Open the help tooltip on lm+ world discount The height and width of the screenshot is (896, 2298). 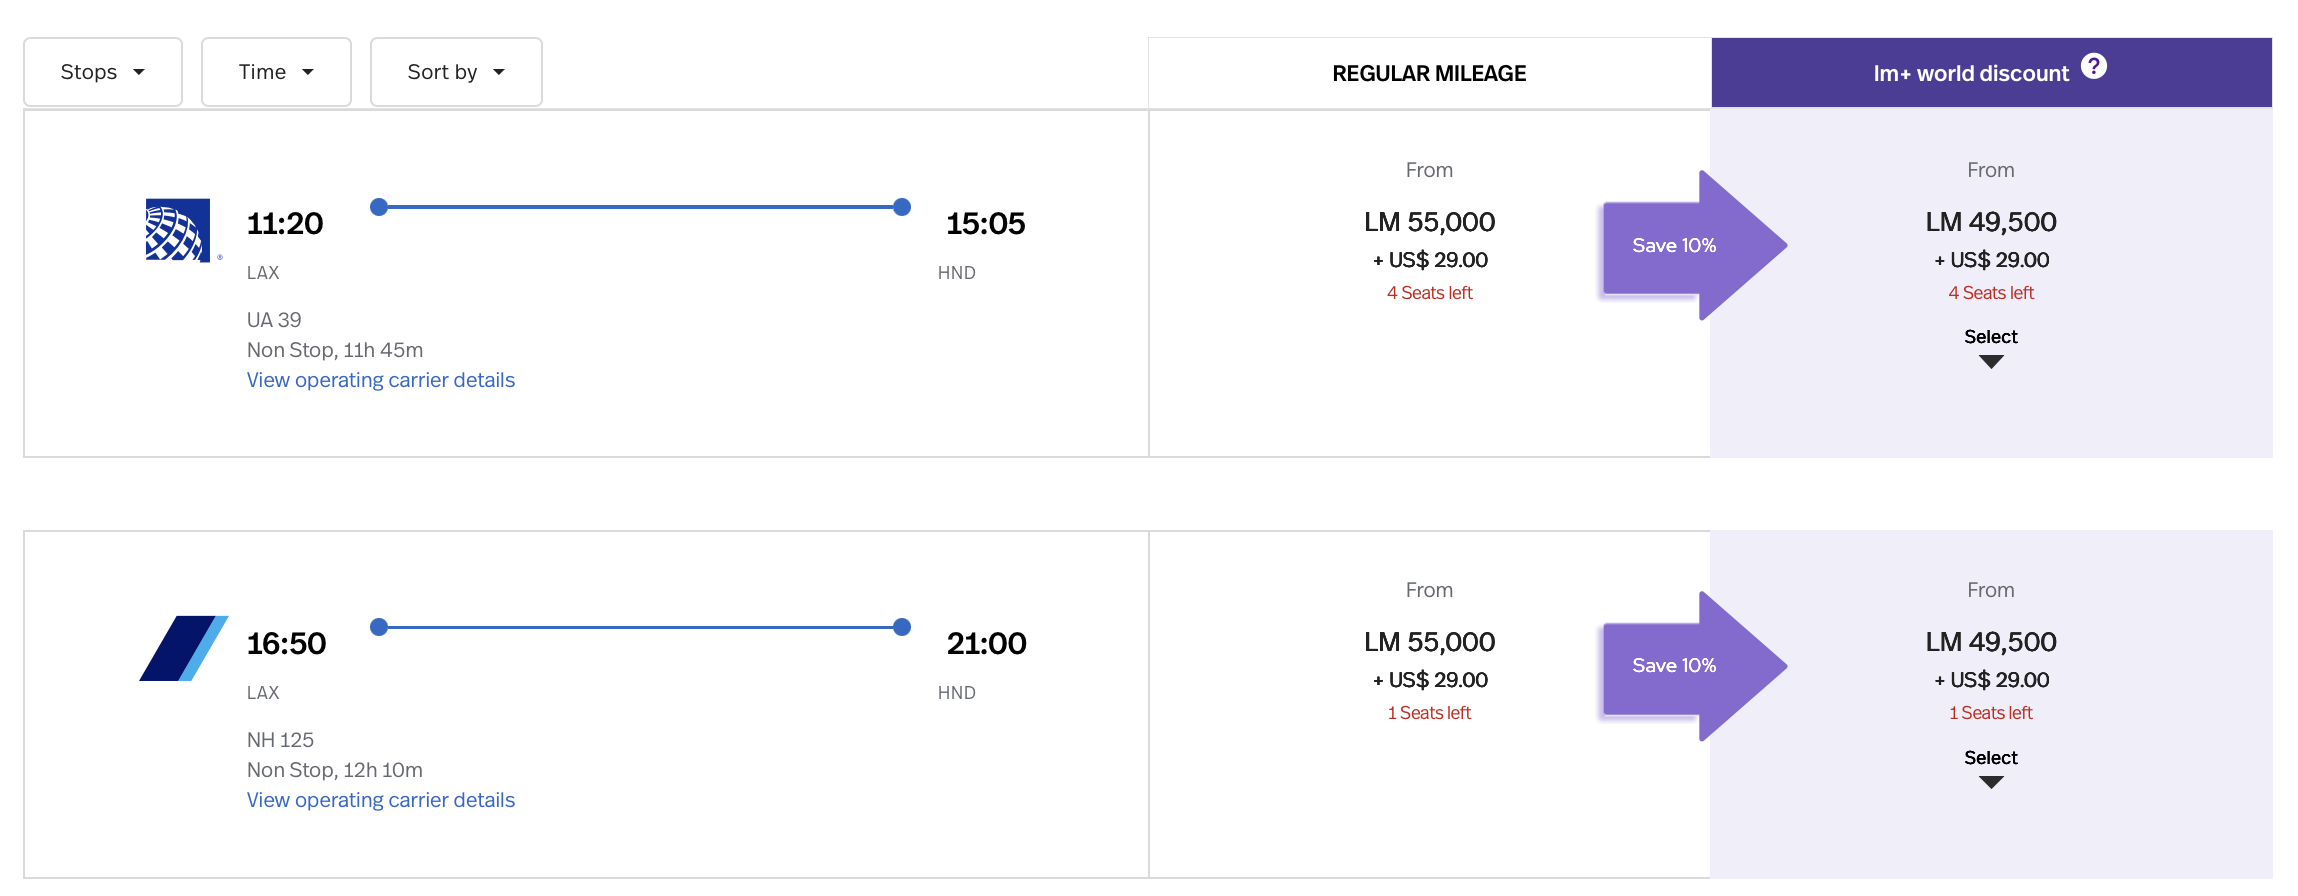2094,66
